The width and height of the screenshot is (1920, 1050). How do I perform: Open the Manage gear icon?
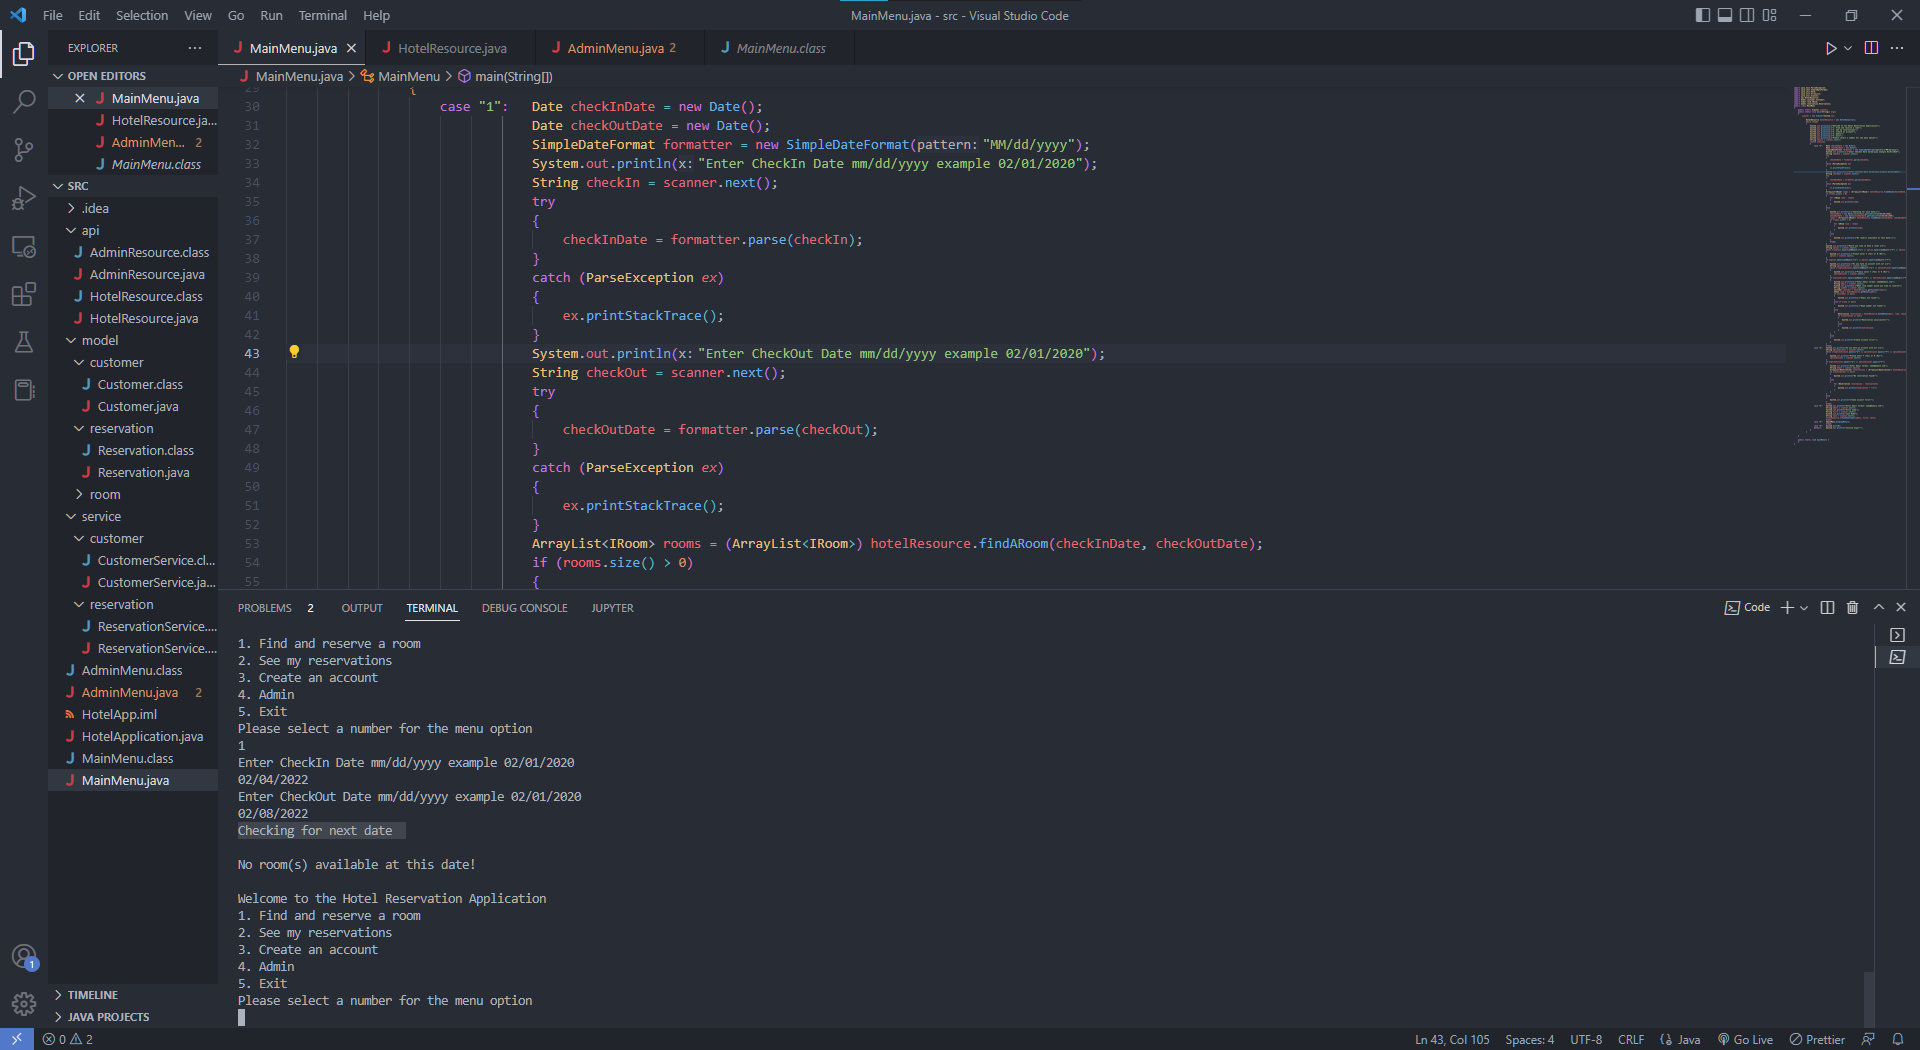pyautogui.click(x=24, y=1003)
